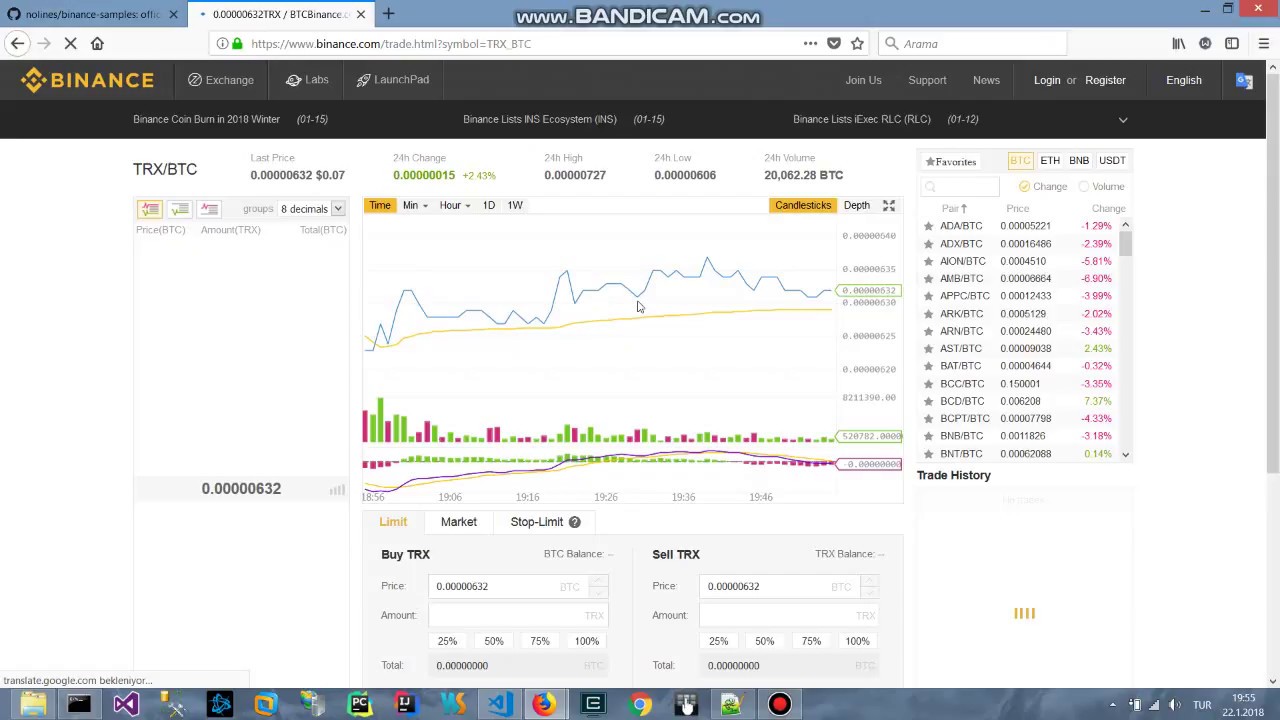The image size is (1280, 720).
Task: Sort market list by Pair column
Action: coord(954,208)
